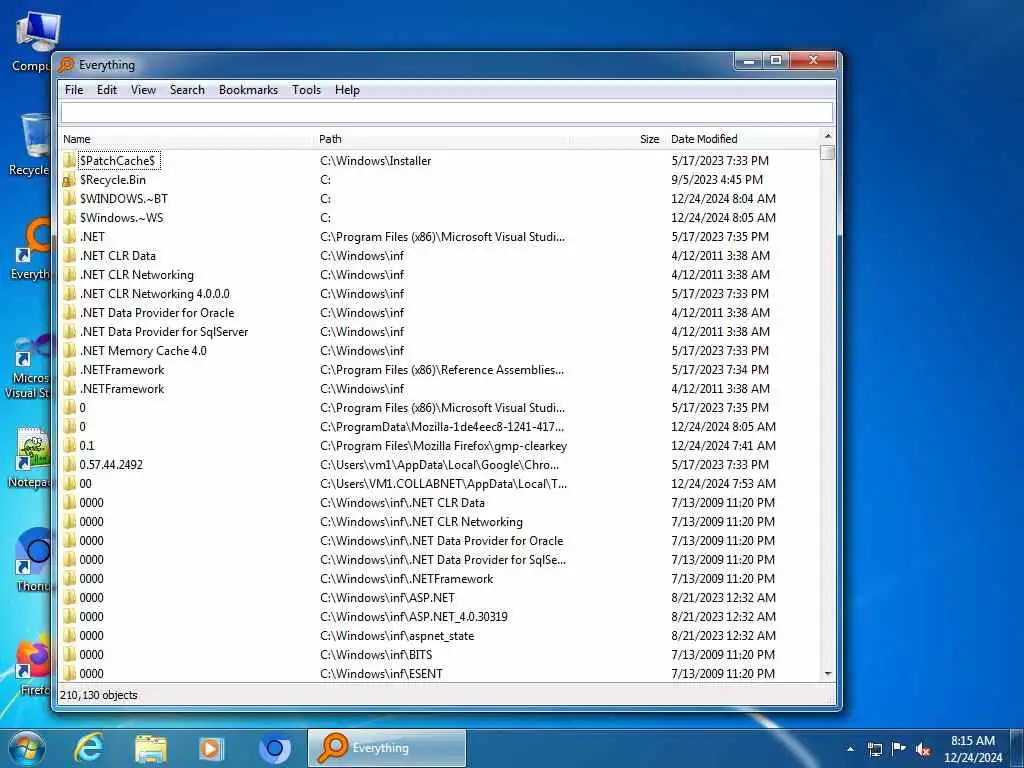
Task: Click the 210,130 objects status text
Action: (x=99, y=695)
